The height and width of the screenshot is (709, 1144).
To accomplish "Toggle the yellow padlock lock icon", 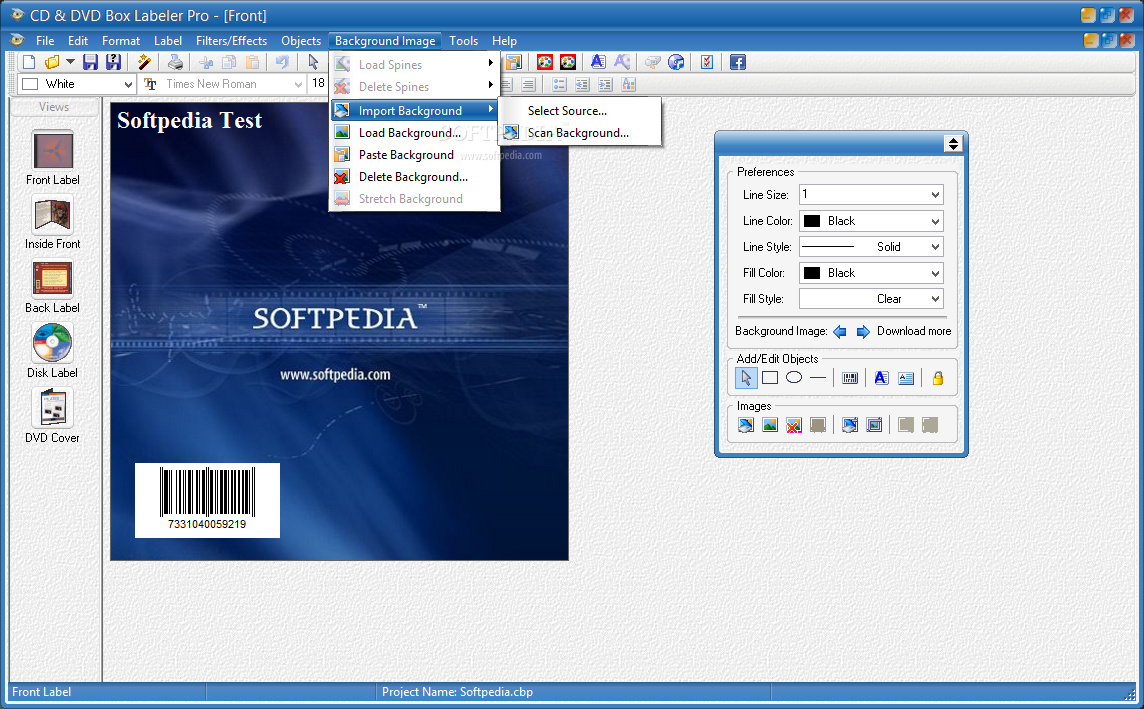I will click(938, 378).
